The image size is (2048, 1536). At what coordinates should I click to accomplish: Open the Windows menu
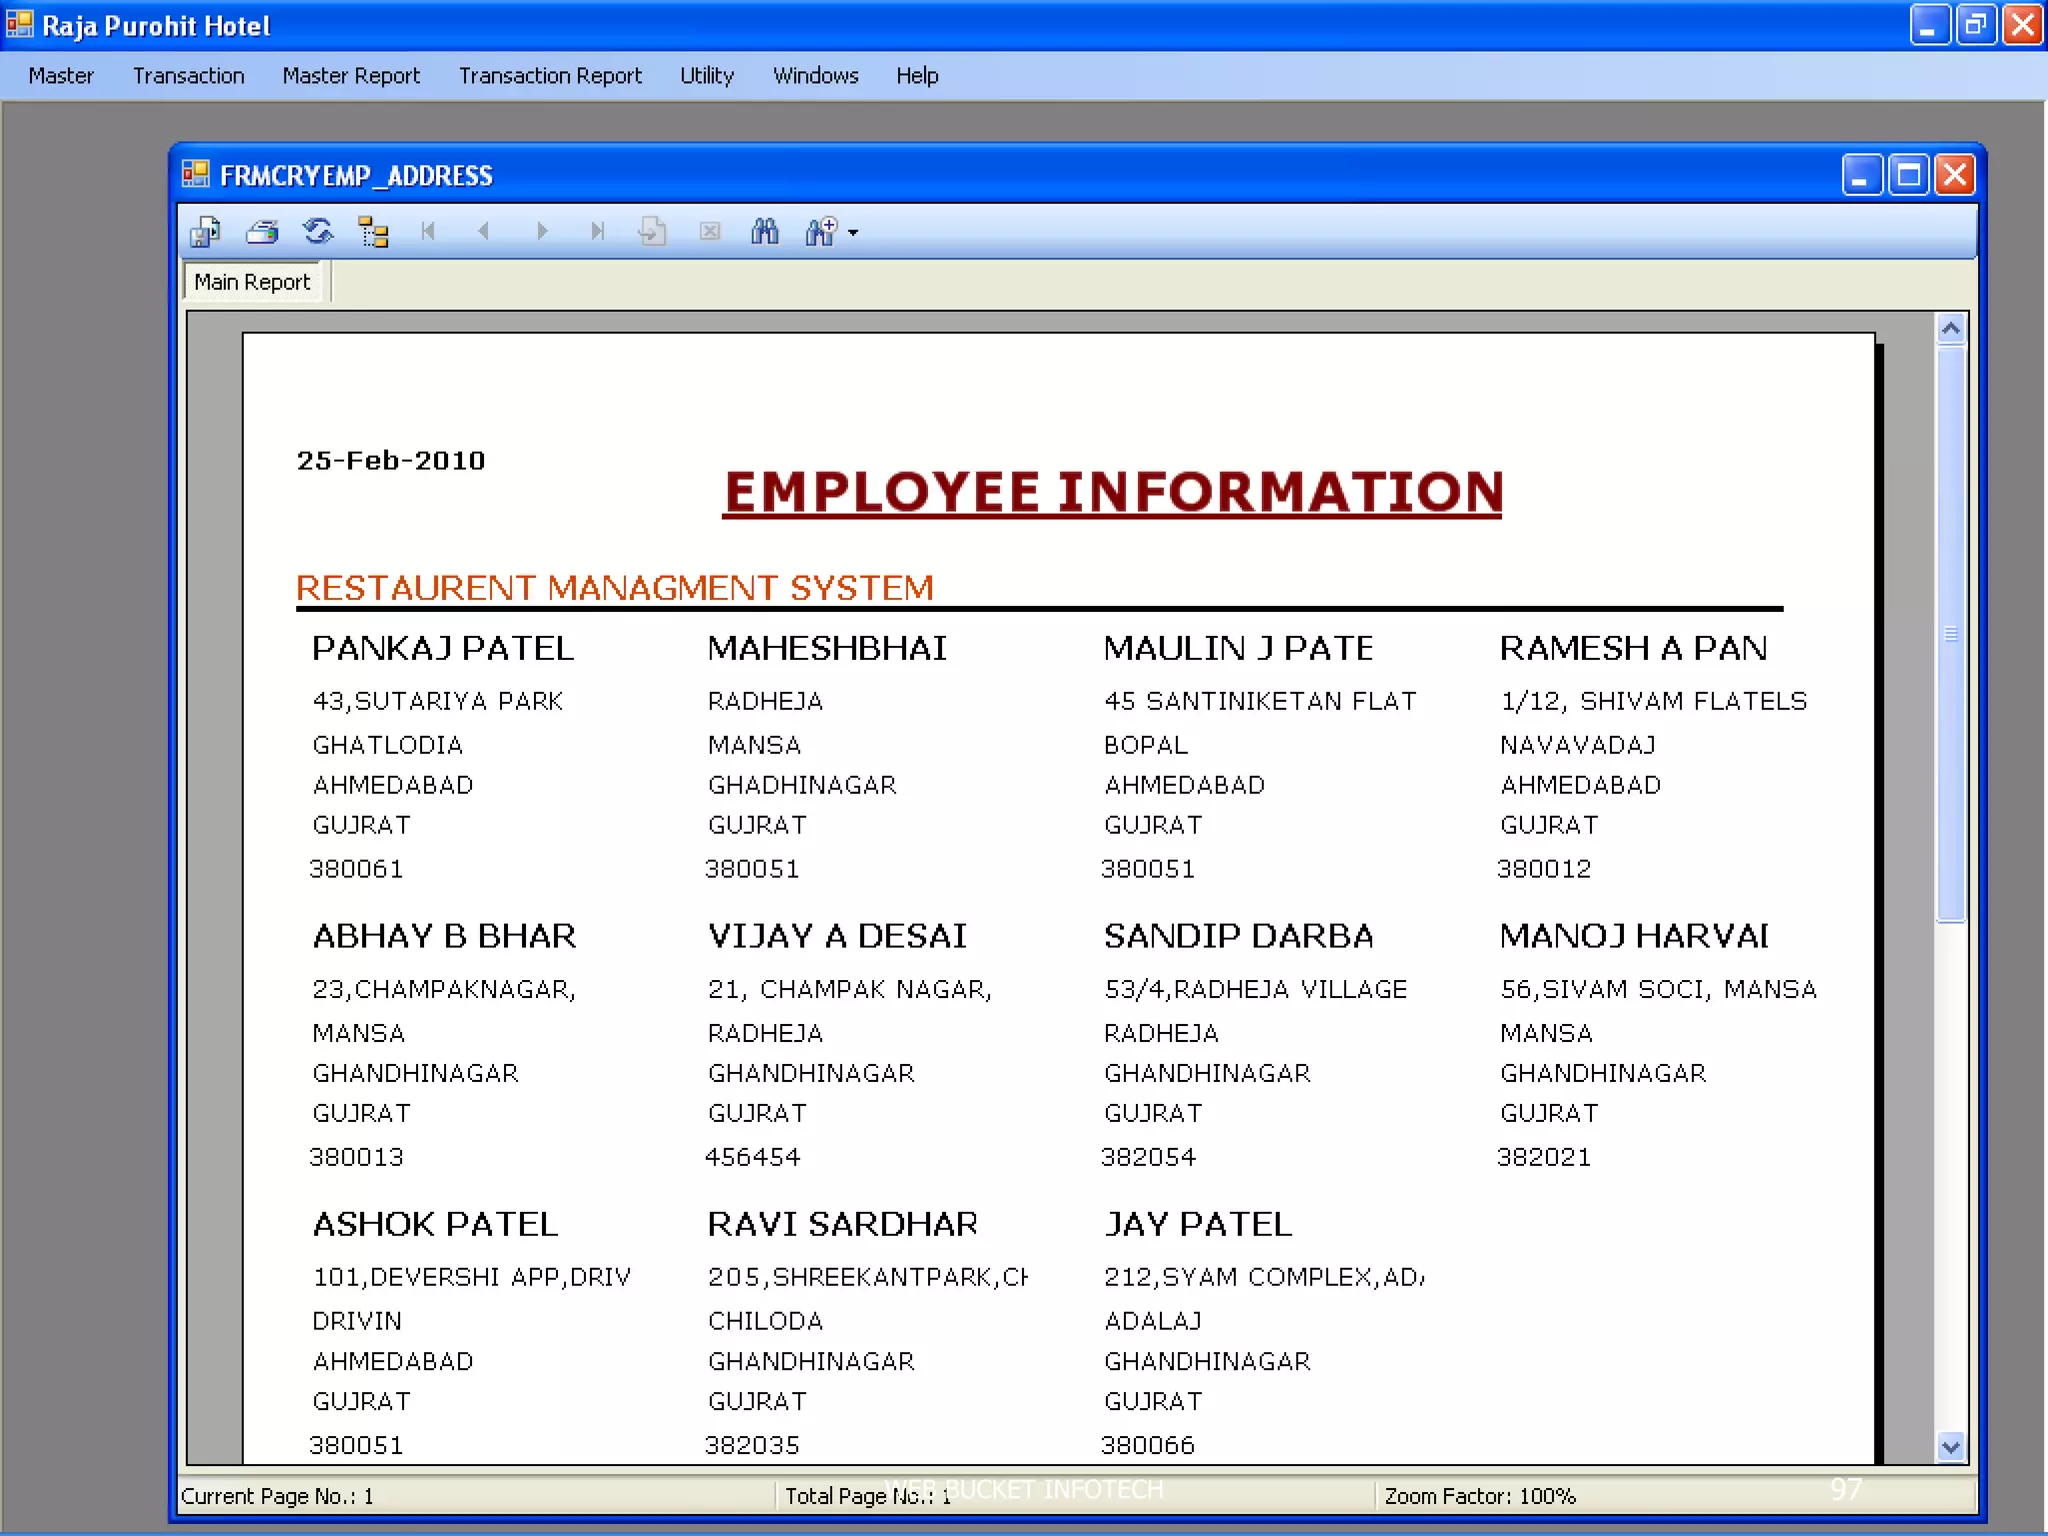pyautogui.click(x=816, y=76)
